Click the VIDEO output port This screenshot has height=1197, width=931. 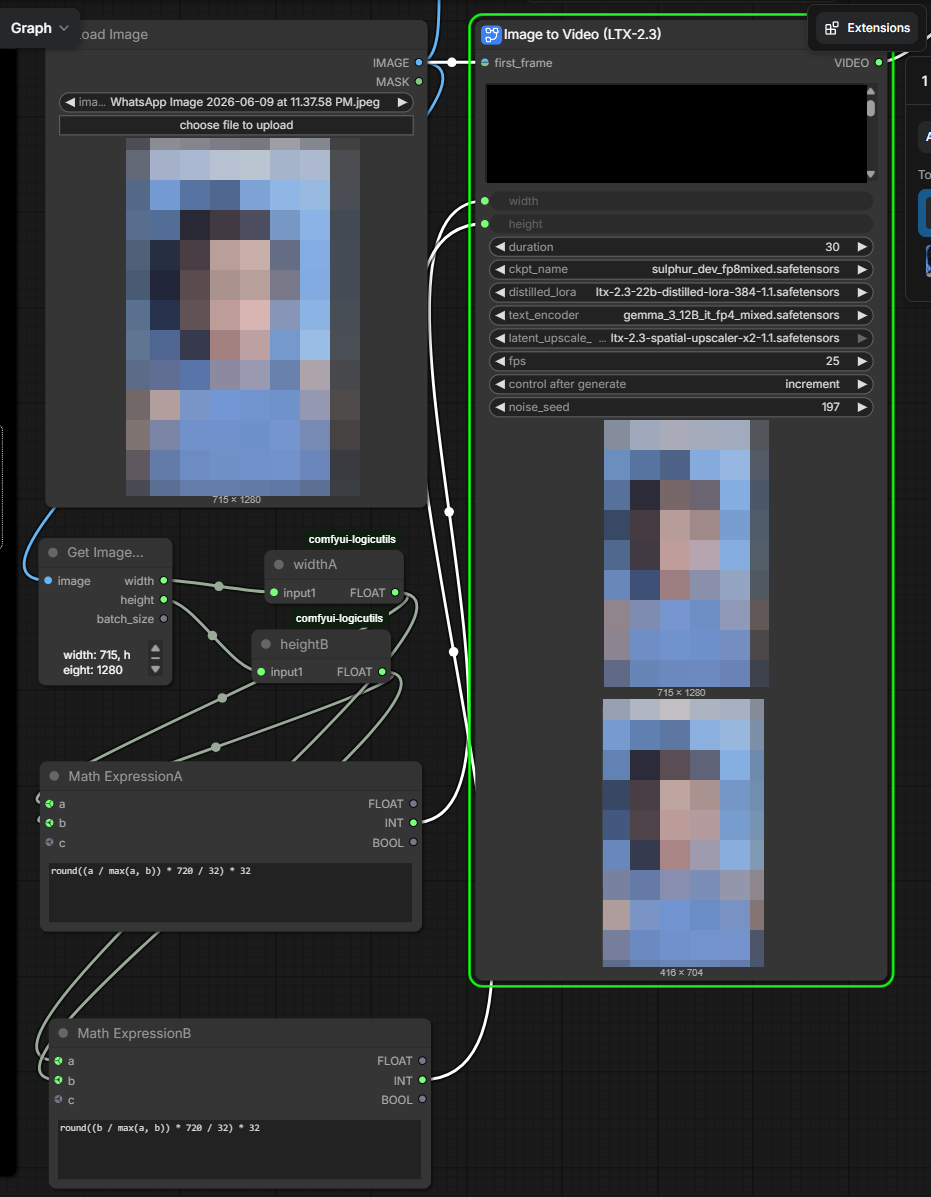[879, 63]
